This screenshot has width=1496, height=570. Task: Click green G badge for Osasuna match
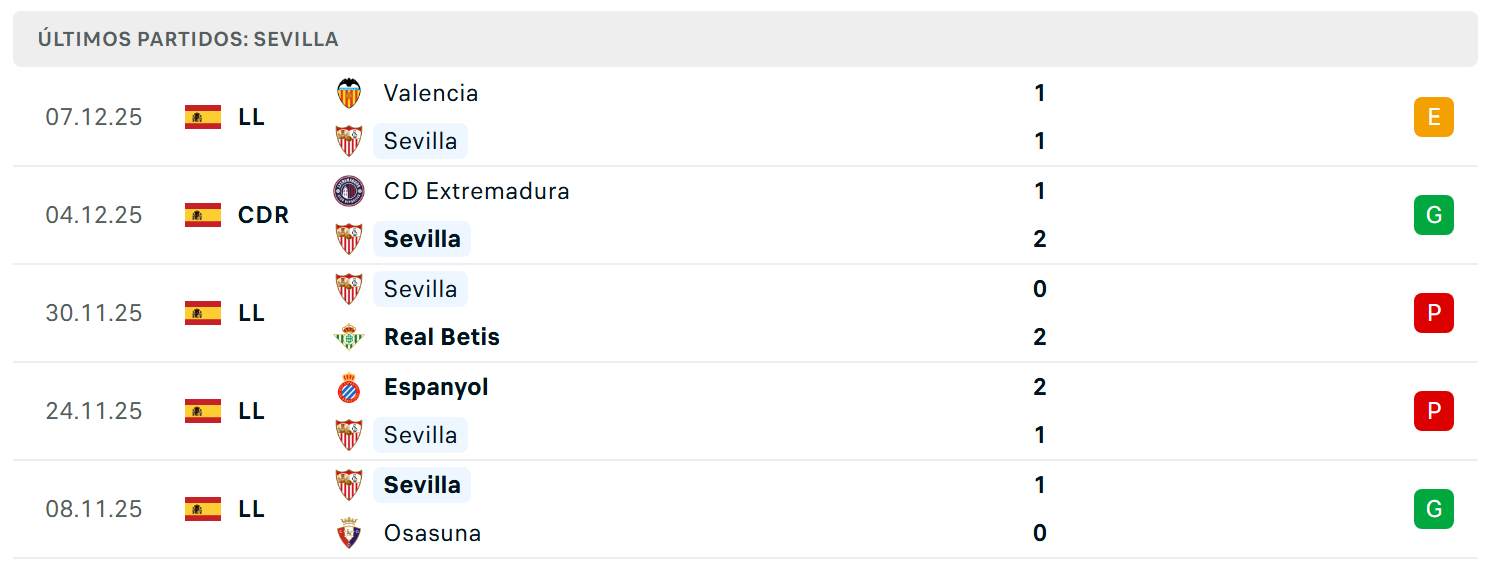[1433, 509]
